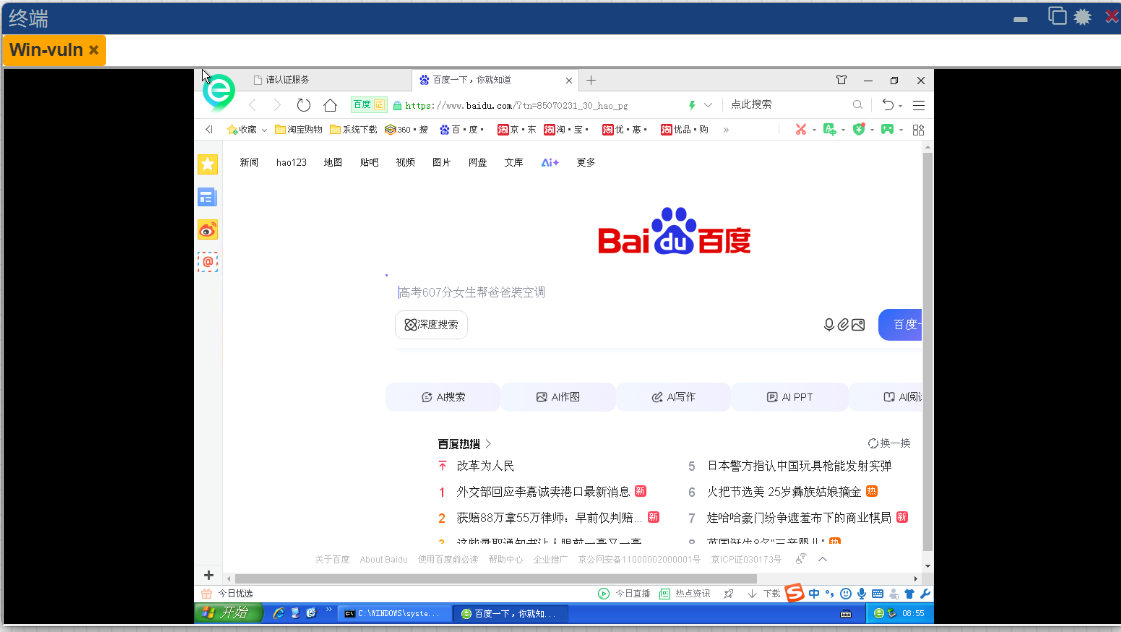This screenshot has height=632, width=1121.
Task: Click the Windows 开始 start button
Action: (229, 613)
